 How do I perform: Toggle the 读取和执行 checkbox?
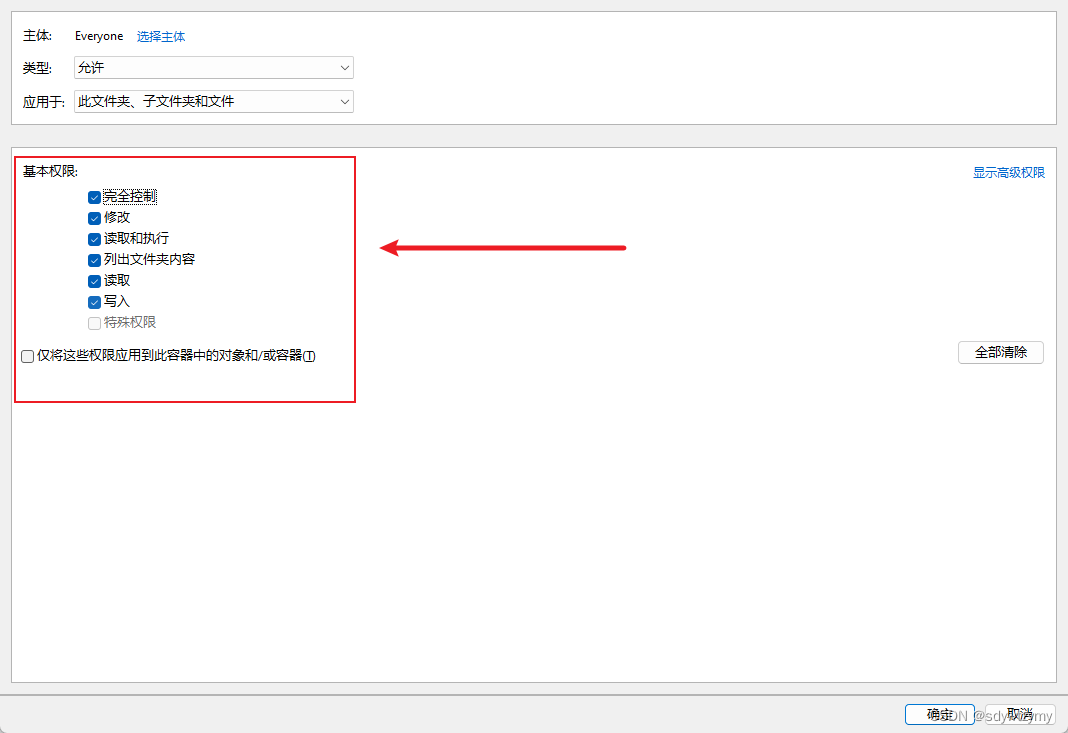pyautogui.click(x=95, y=240)
